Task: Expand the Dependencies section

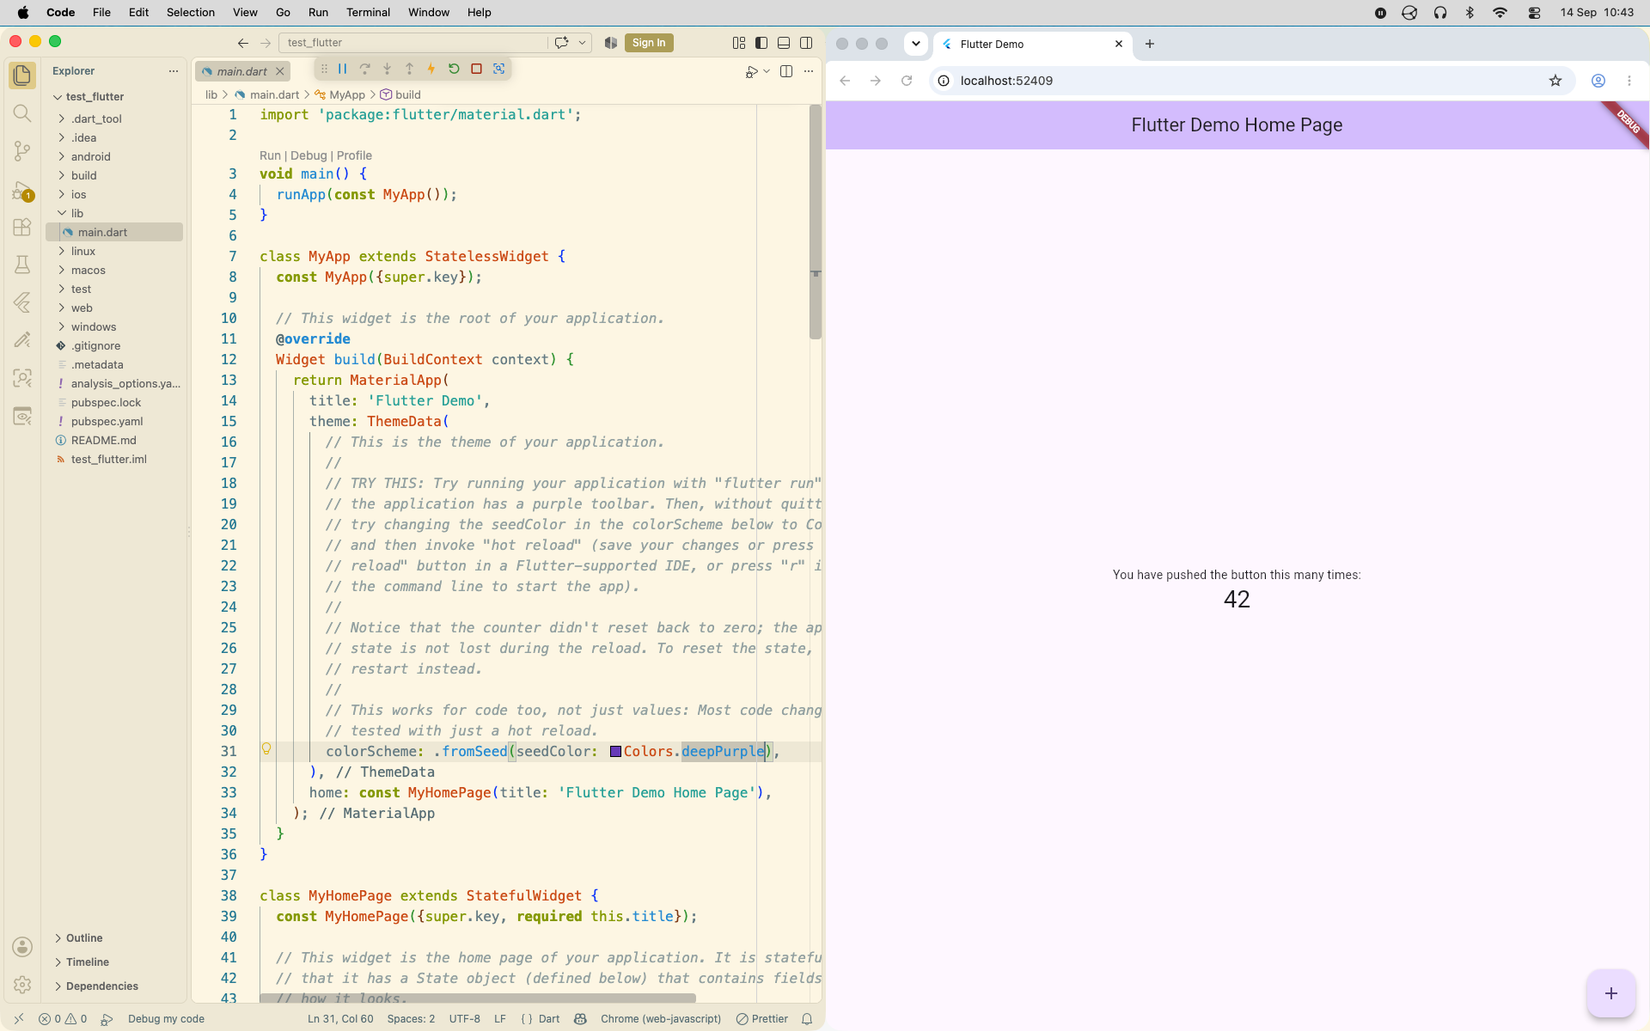Action: click(x=102, y=986)
